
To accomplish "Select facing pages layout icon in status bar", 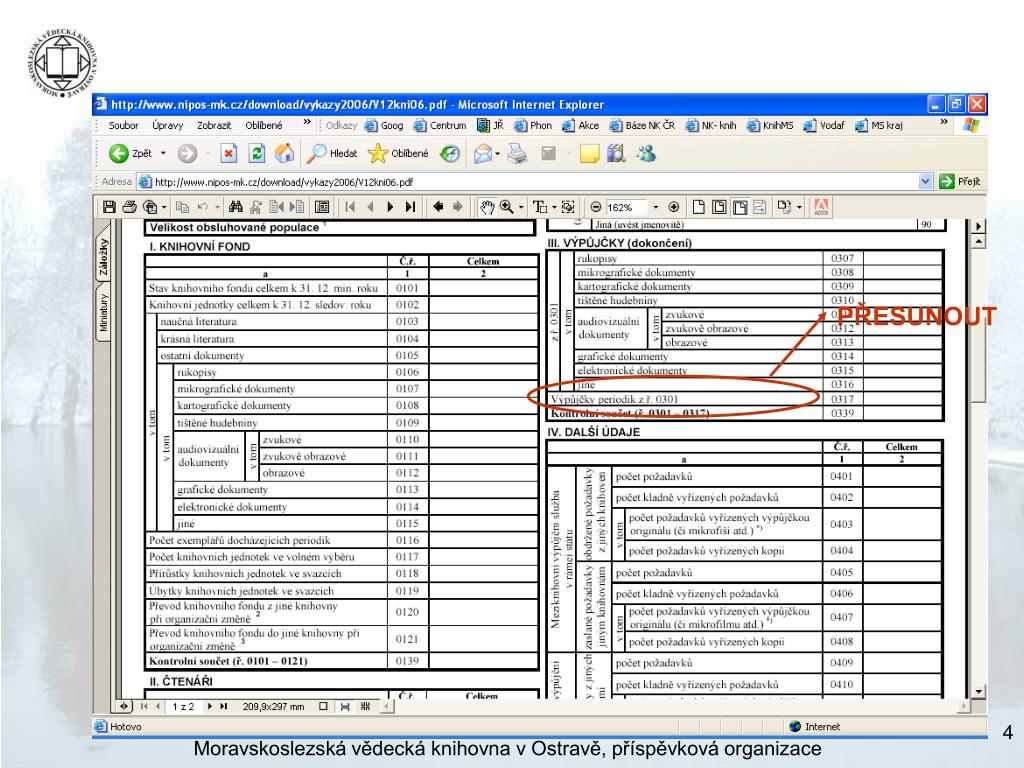I will [x=366, y=707].
